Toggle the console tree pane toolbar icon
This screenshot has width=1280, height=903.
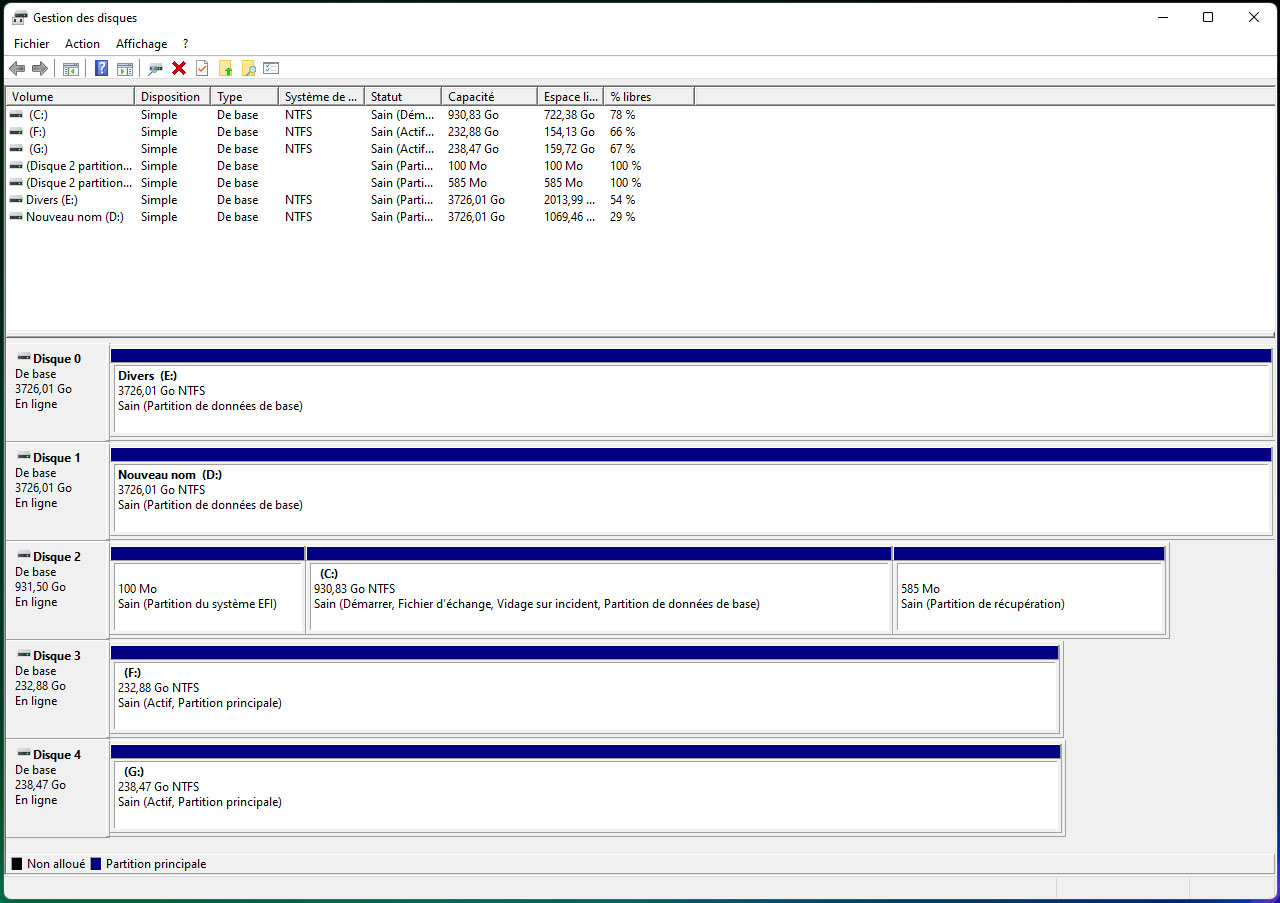[71, 68]
